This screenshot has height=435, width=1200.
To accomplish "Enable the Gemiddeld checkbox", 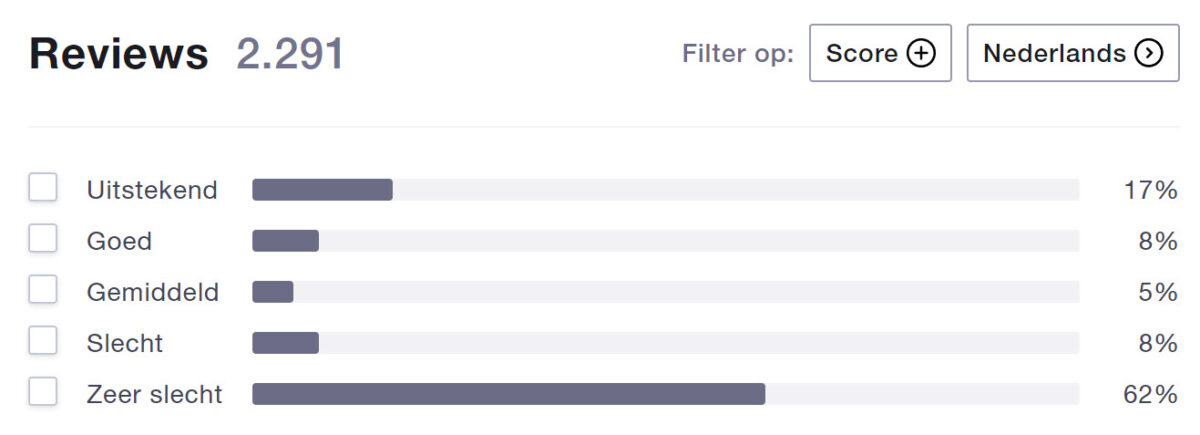I will [x=43, y=290].
